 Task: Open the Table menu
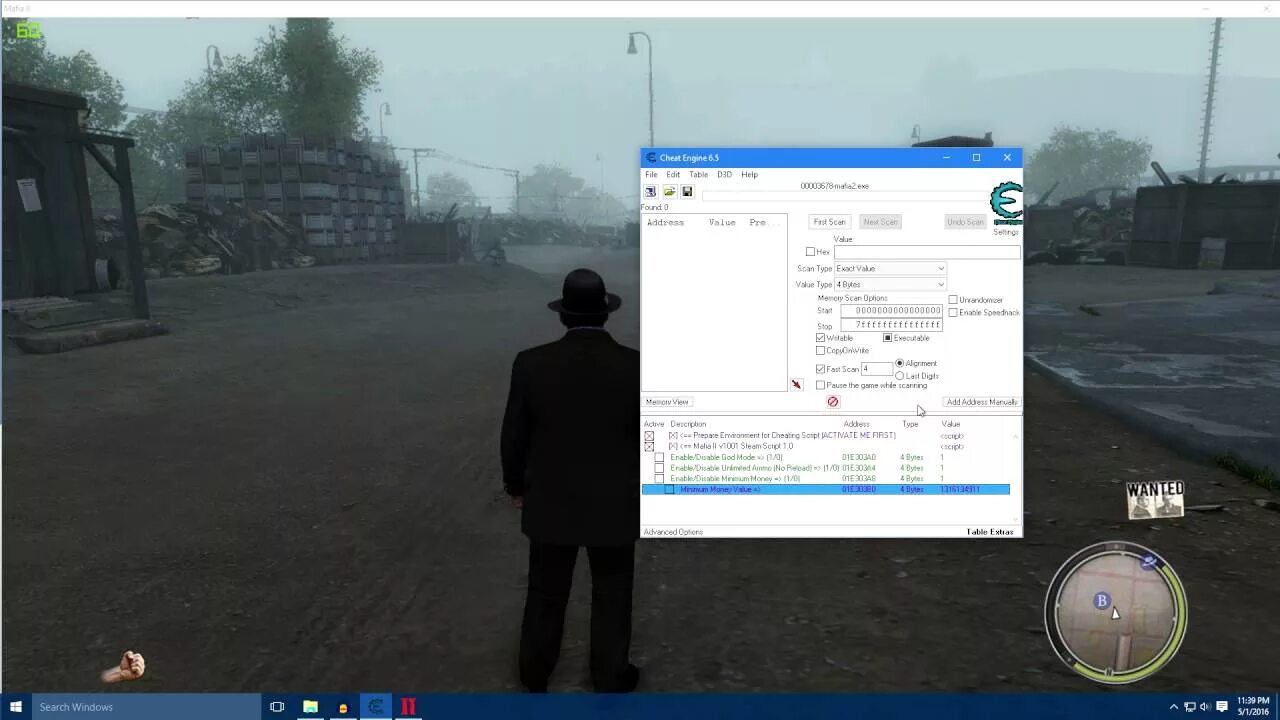(x=698, y=174)
